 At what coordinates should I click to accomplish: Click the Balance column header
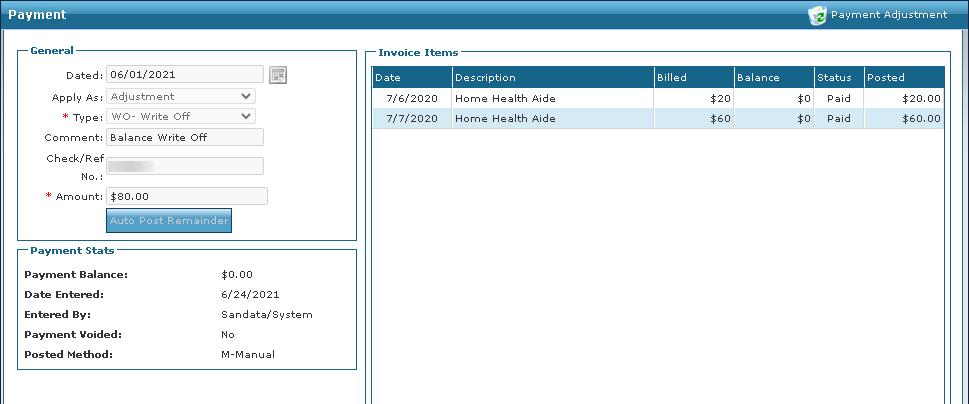pyautogui.click(x=774, y=77)
